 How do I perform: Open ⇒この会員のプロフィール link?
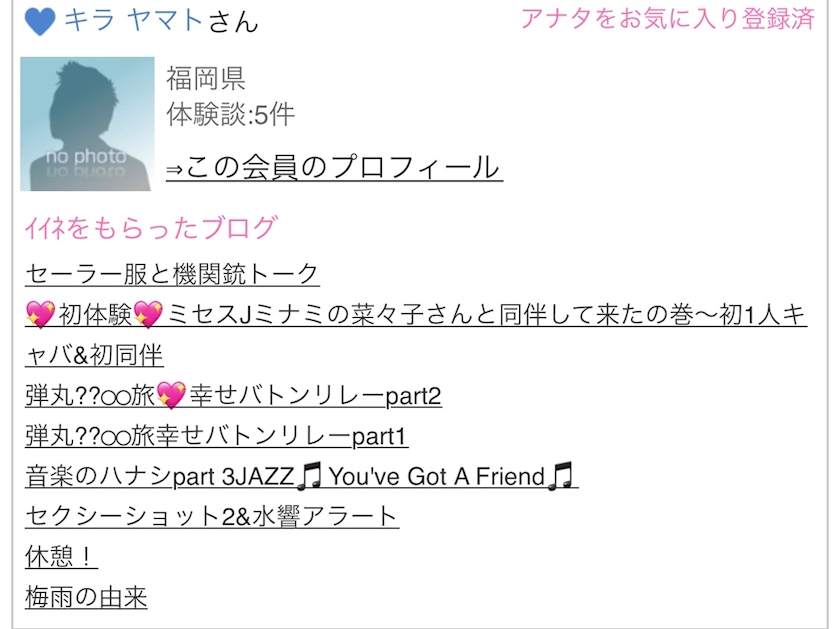click(334, 167)
